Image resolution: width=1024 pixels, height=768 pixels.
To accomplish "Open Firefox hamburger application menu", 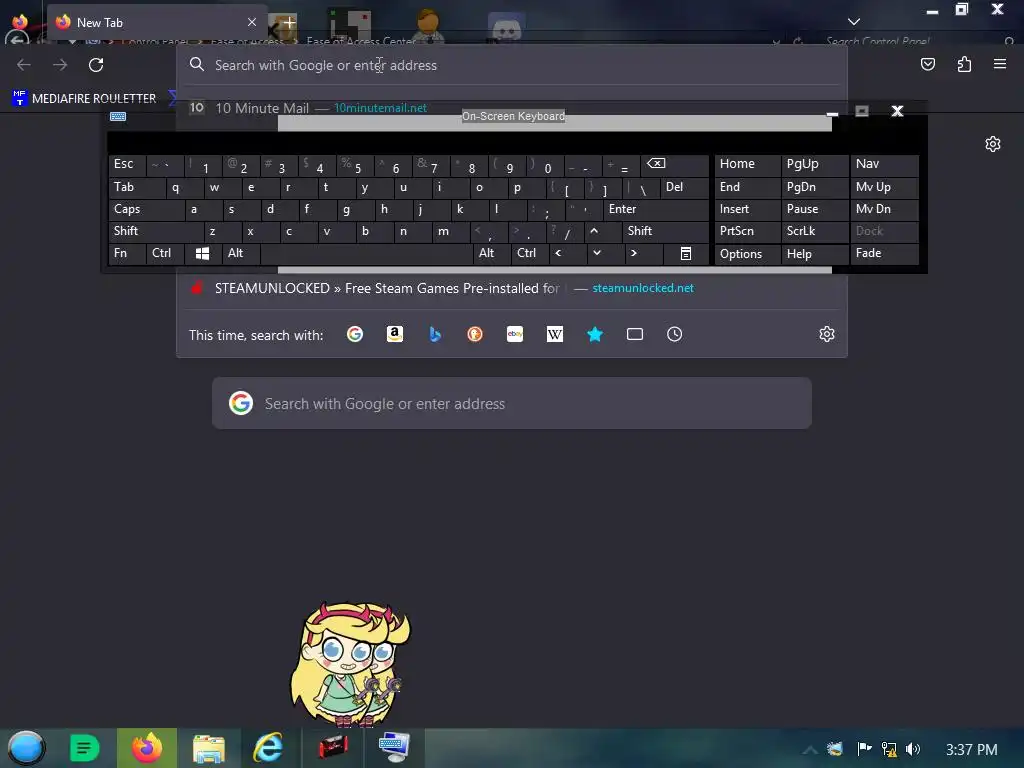I will [999, 64].
